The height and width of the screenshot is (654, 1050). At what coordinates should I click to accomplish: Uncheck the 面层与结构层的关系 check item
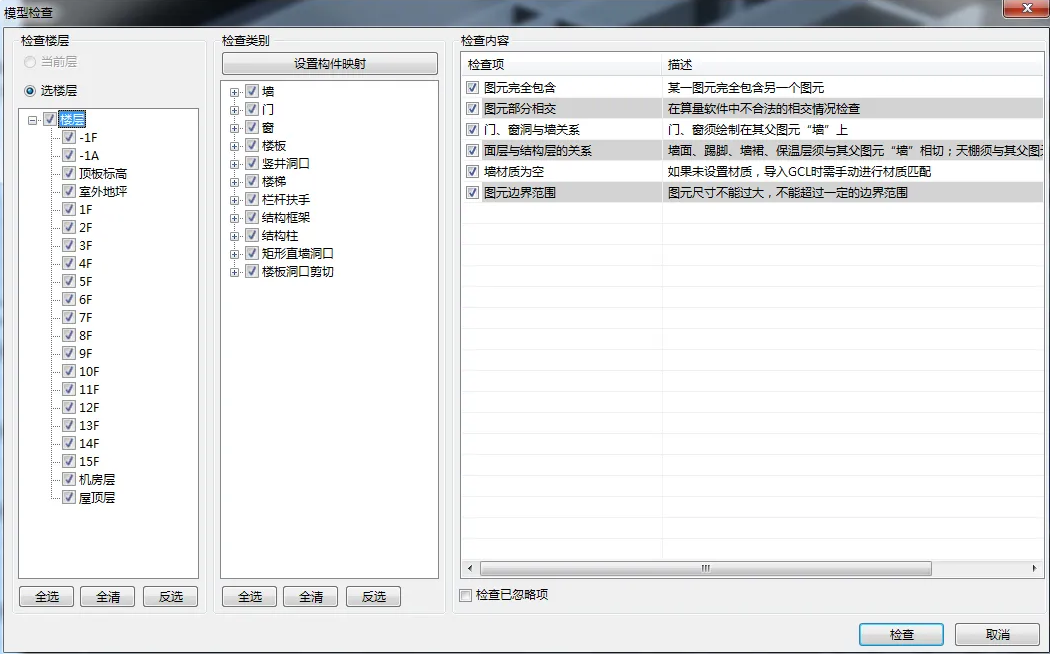tap(473, 151)
